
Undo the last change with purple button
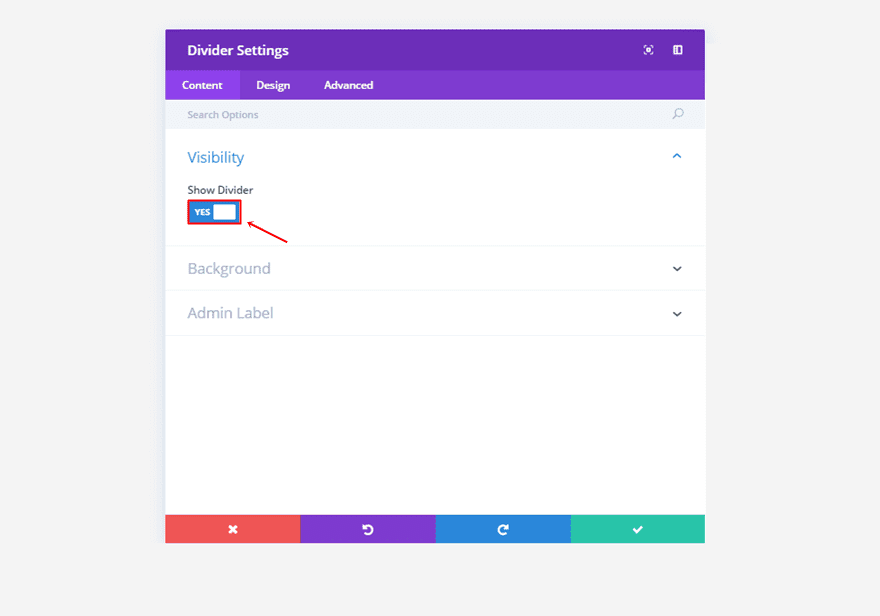pos(367,529)
